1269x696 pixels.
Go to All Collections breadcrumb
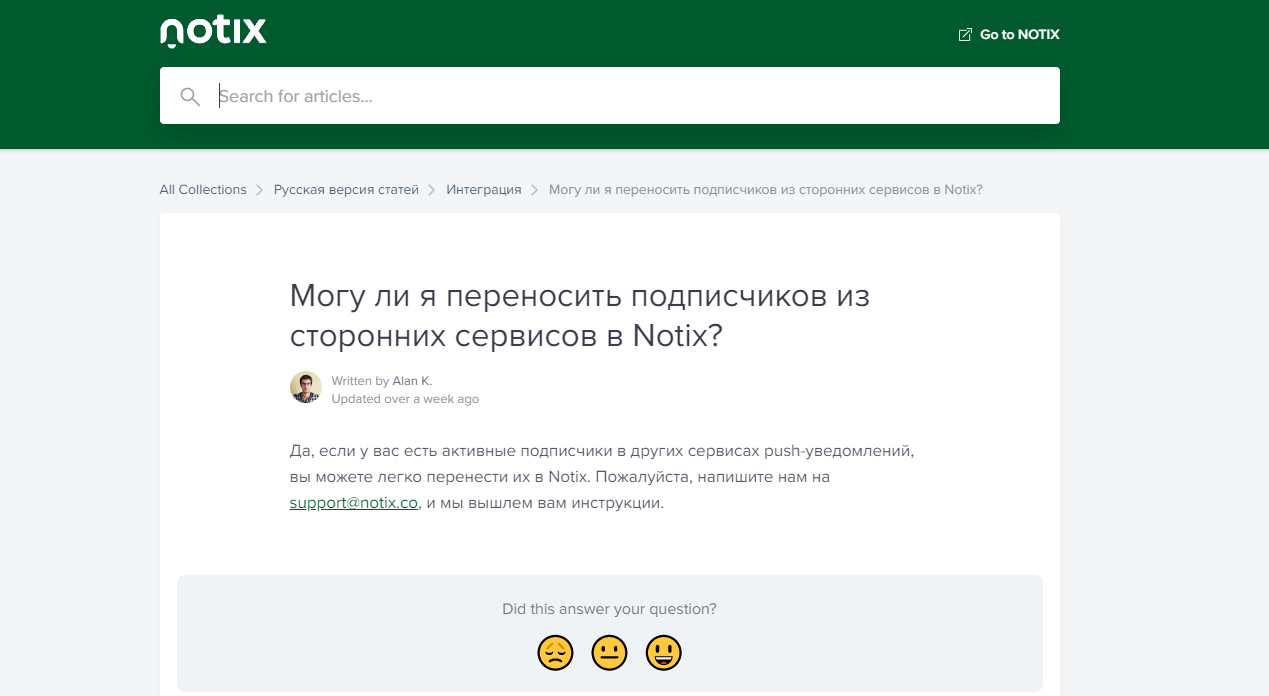203,190
